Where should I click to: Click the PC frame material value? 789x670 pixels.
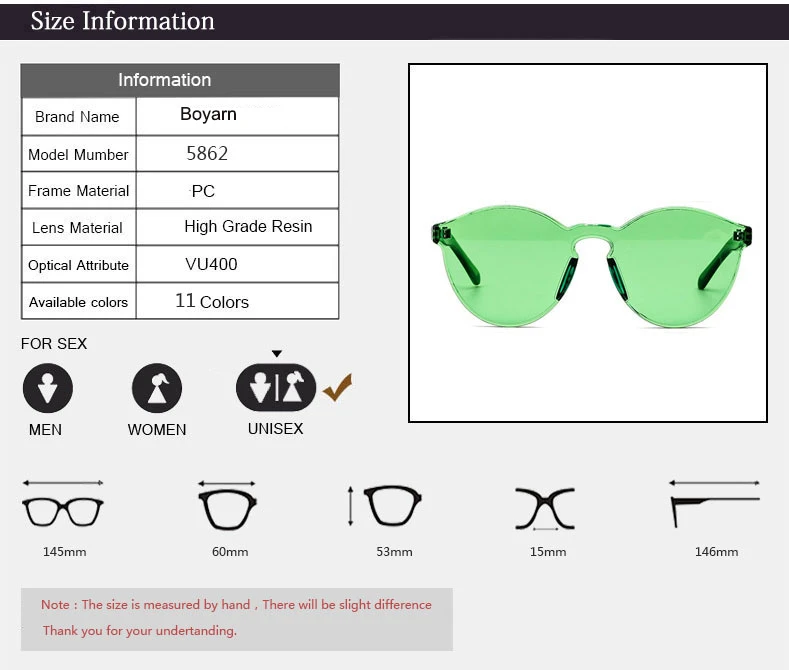[x=203, y=191]
